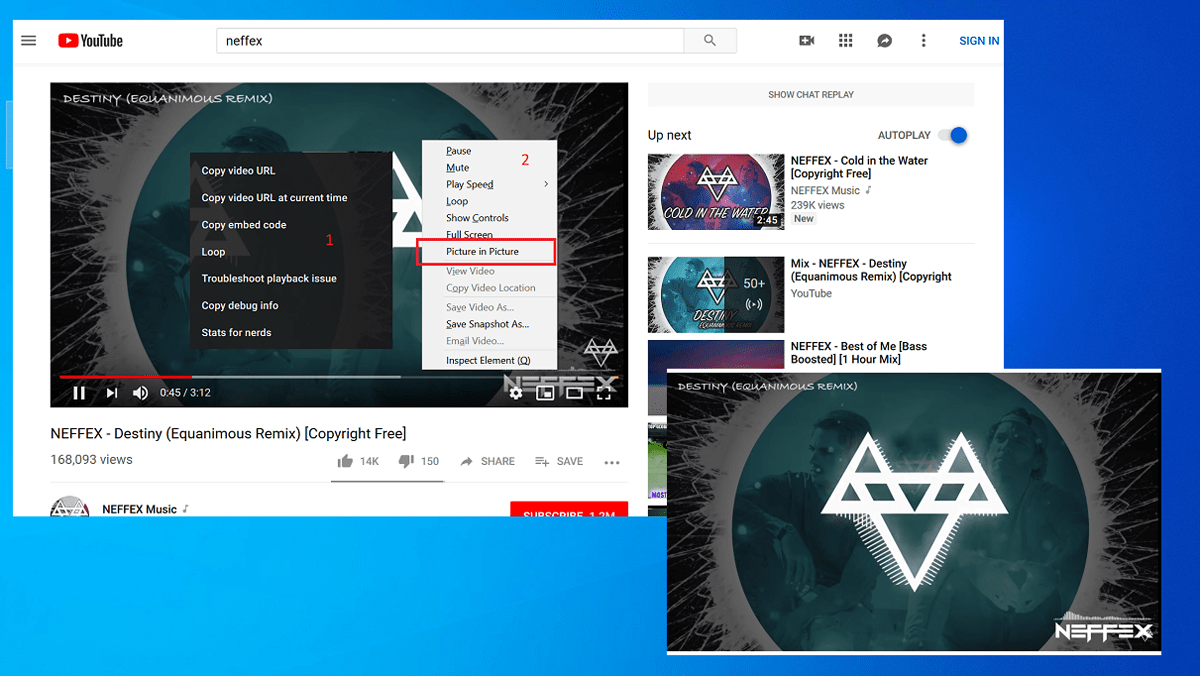Click the YouTube logo to go home
1200x676 pixels.
90,40
